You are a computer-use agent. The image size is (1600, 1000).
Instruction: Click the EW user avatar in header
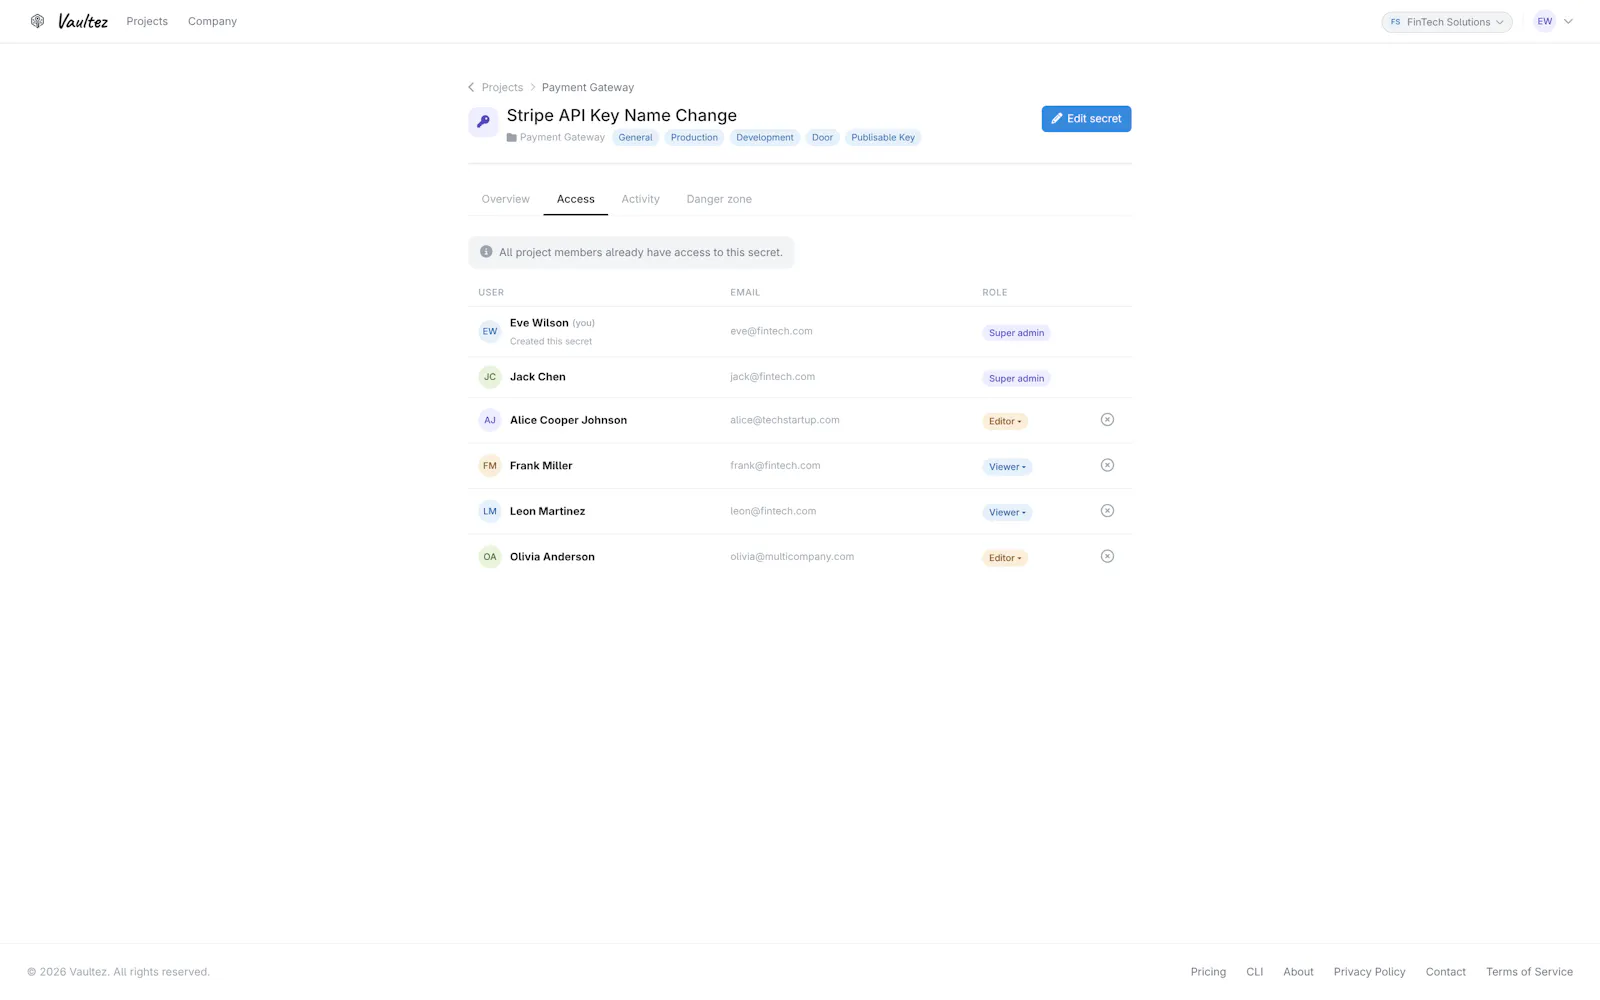coord(1544,21)
